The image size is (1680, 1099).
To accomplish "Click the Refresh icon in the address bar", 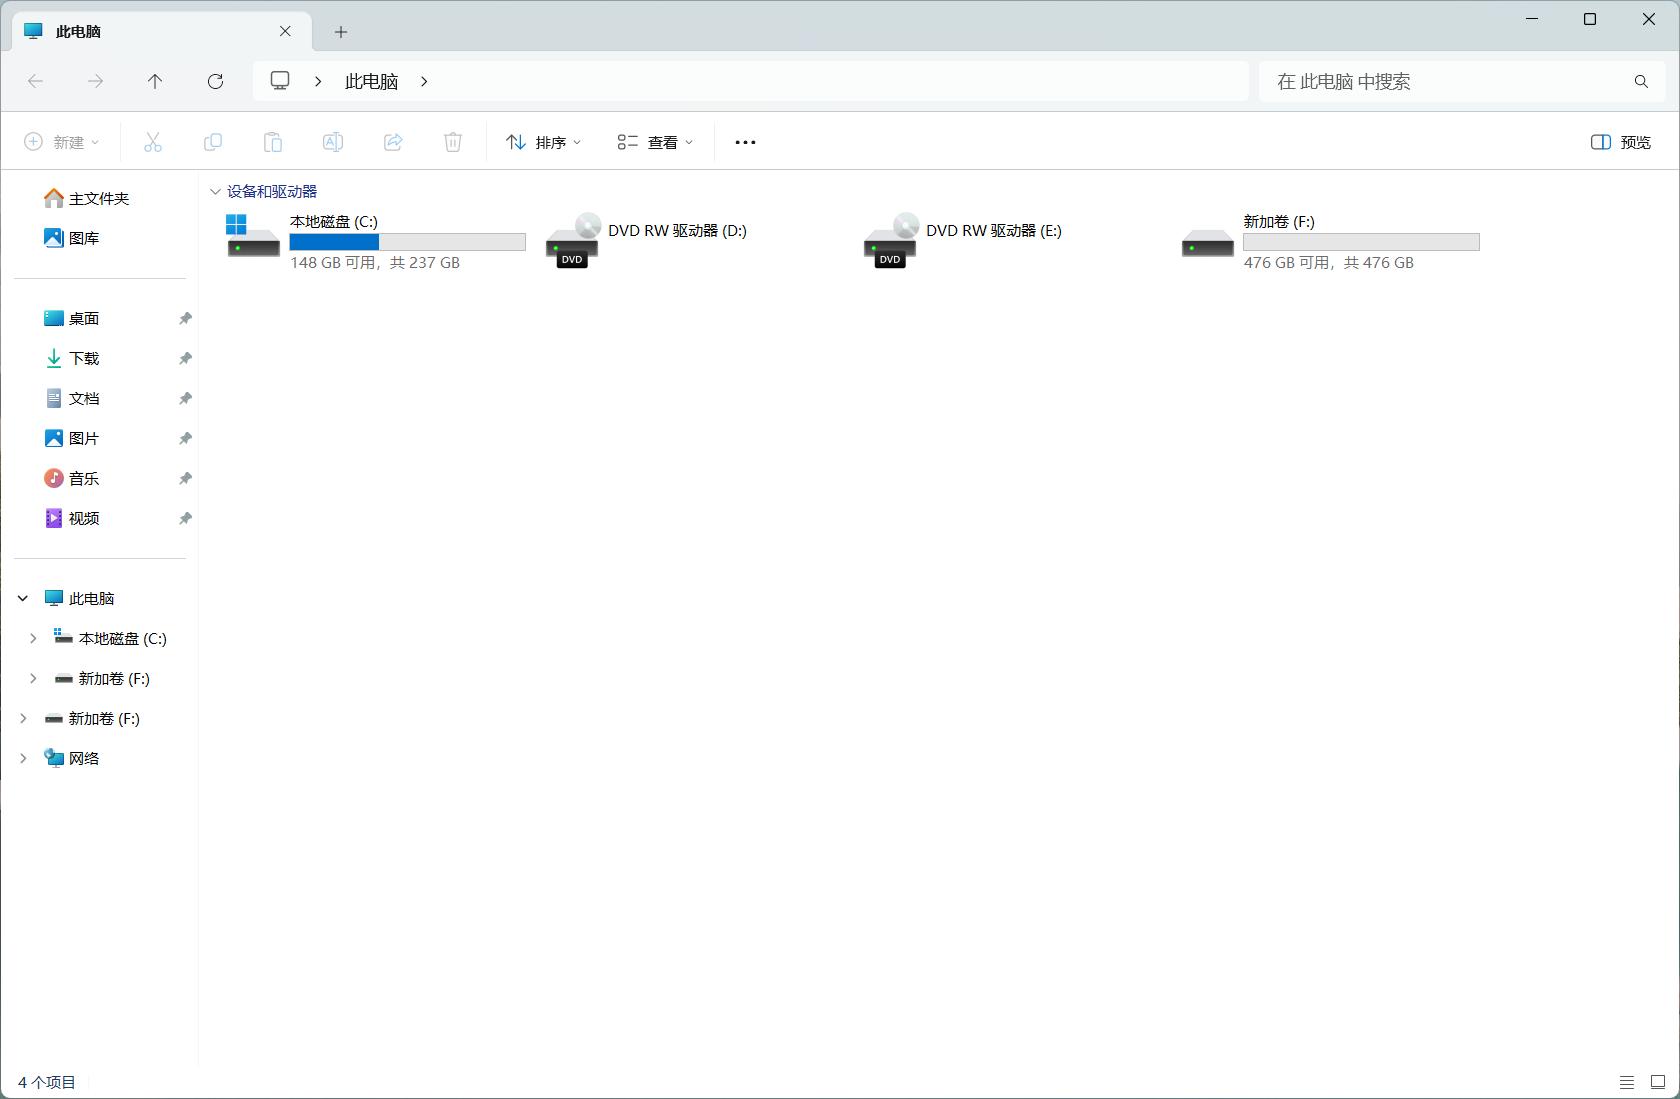I will (215, 81).
